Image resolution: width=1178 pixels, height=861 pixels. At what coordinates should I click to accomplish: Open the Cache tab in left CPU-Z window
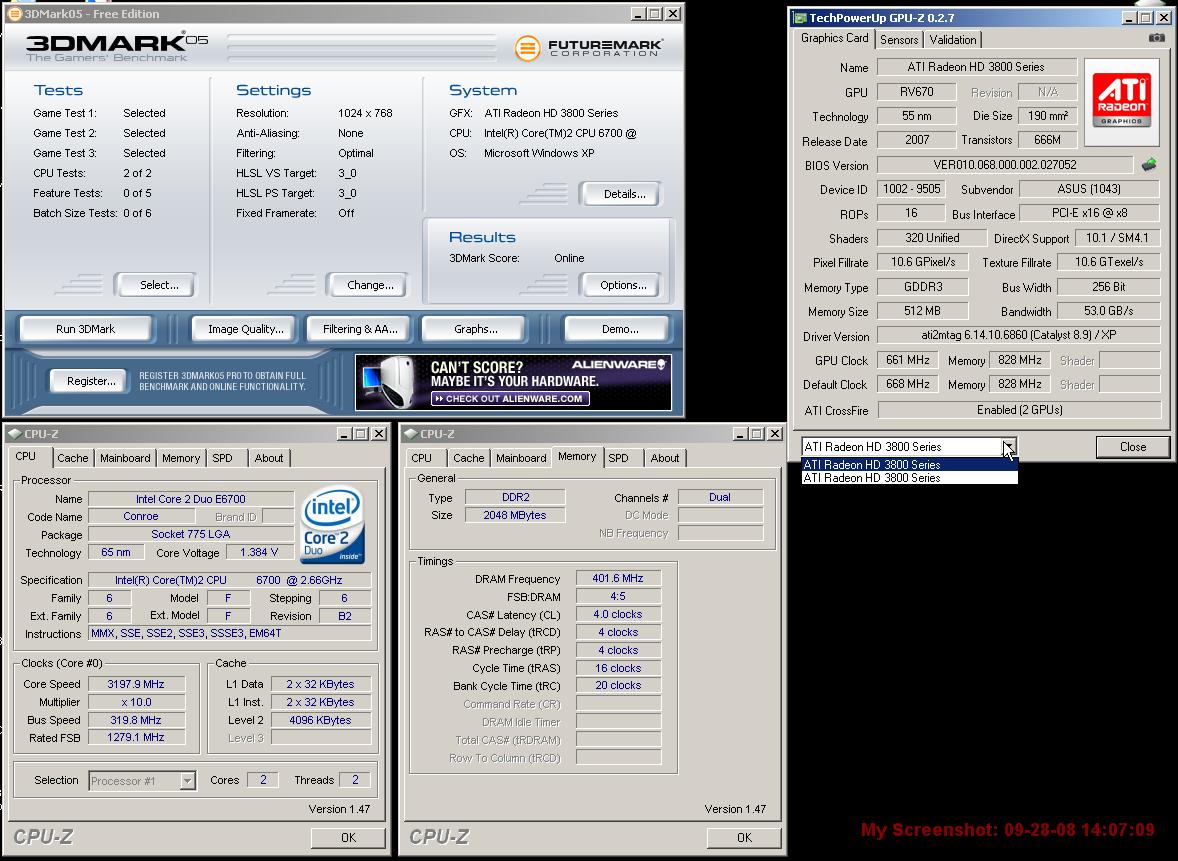(73, 458)
